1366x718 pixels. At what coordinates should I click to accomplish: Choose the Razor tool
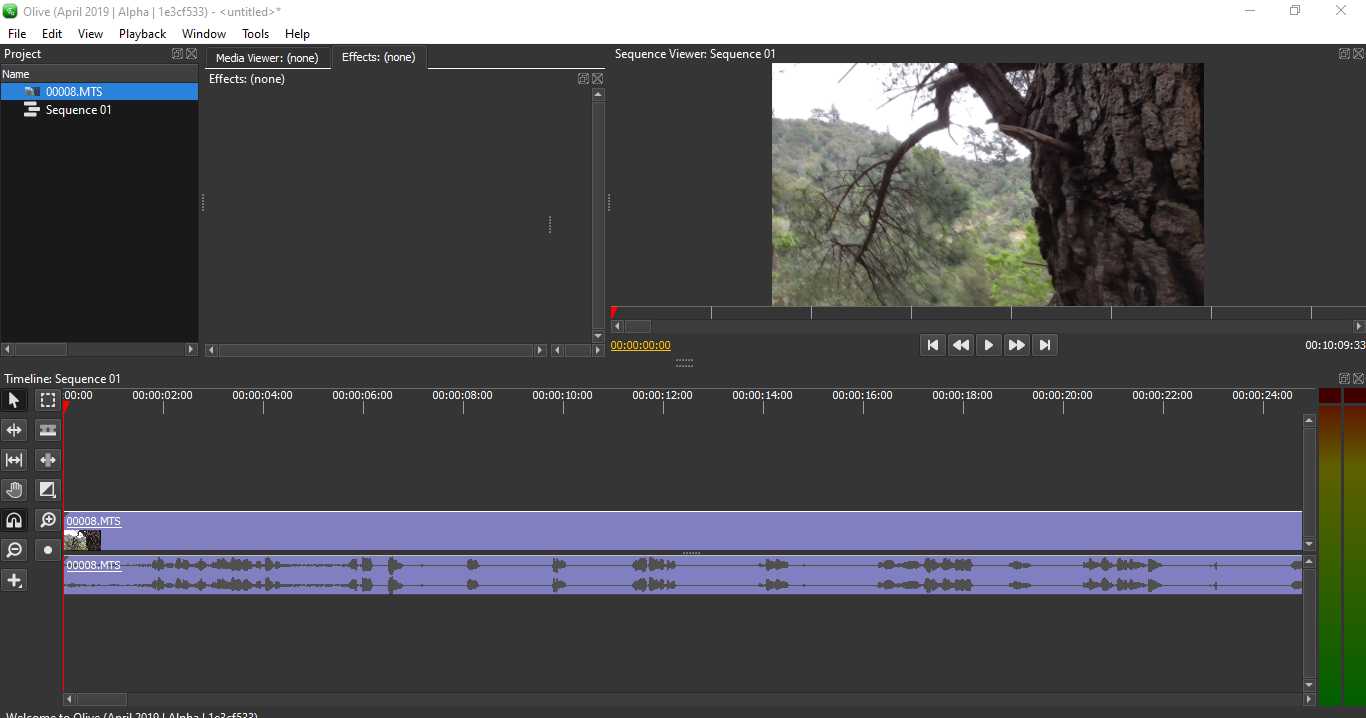click(47, 430)
